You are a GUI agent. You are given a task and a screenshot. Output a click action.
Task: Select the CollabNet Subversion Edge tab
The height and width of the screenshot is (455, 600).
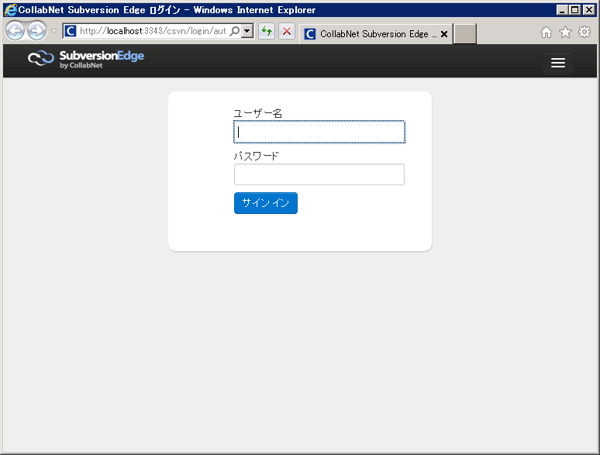(x=375, y=34)
